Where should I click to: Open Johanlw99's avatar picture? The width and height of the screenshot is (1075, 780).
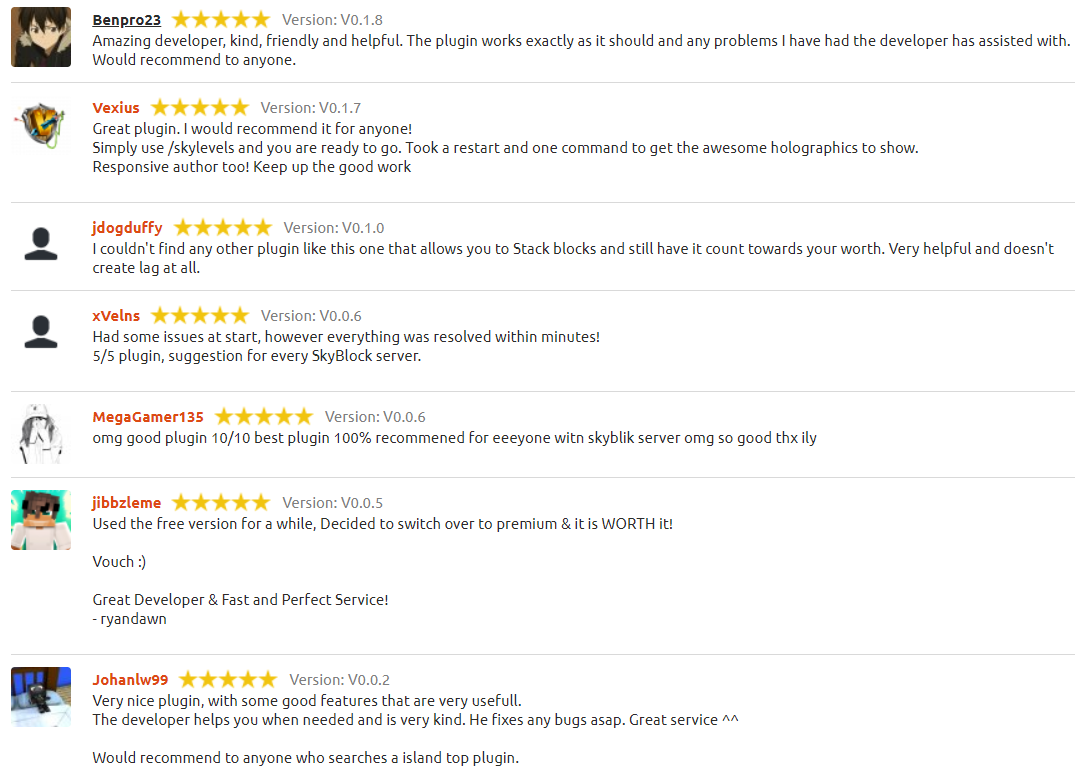click(x=41, y=696)
